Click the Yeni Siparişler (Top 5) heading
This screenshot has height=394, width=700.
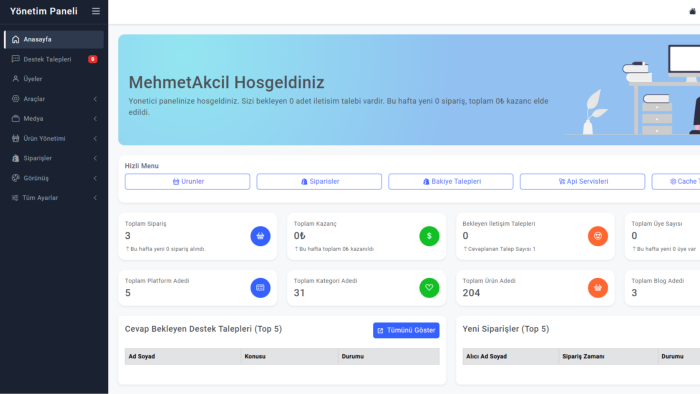(x=506, y=329)
